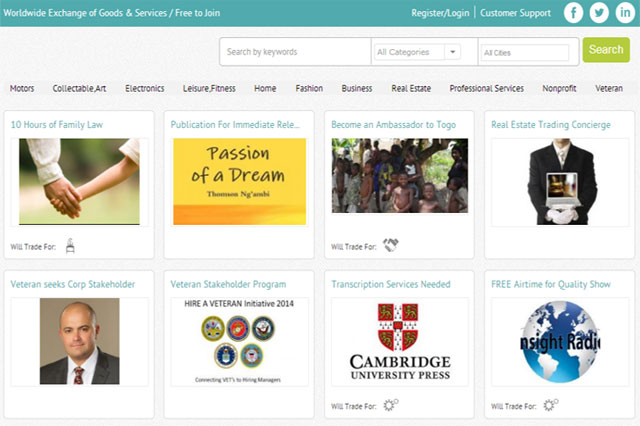Click gears trade icon under Transcription Services Needed
This screenshot has height=426, width=640.
tap(391, 405)
